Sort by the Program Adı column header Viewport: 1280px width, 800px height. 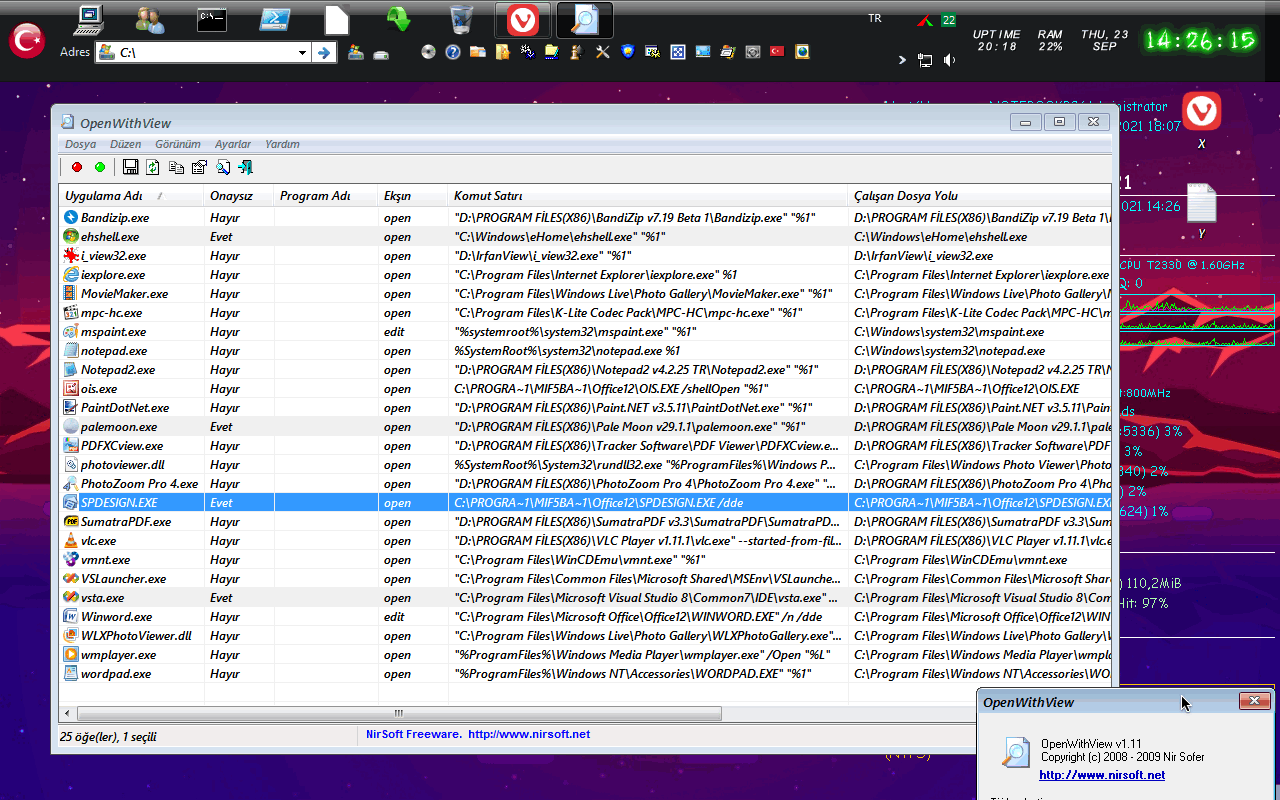326,196
